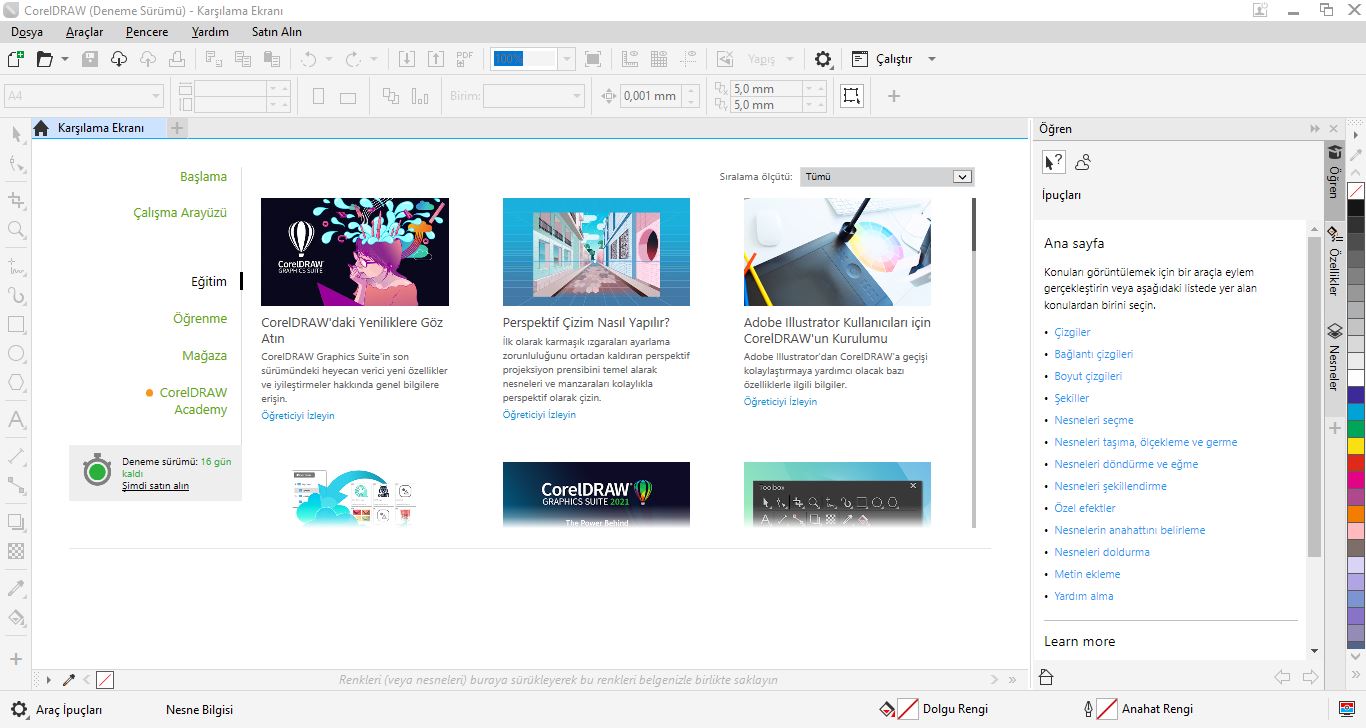
Task: Open the Özellikler docker tab
Action: [1333, 262]
